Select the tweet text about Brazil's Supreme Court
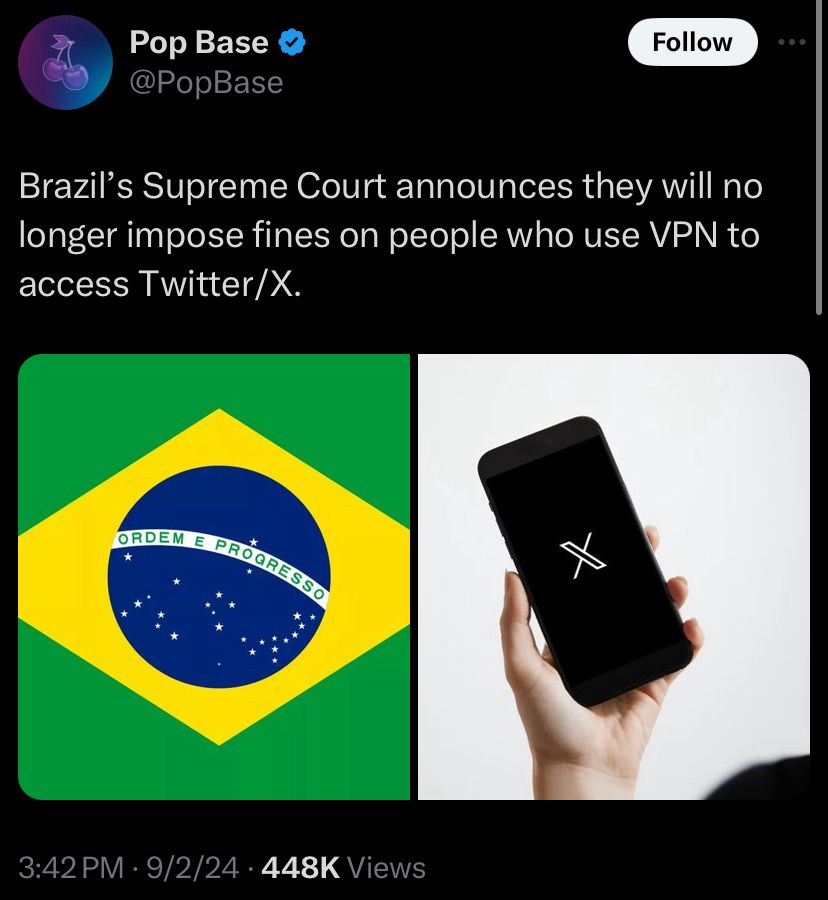Viewport: 828px width, 900px height. point(390,235)
